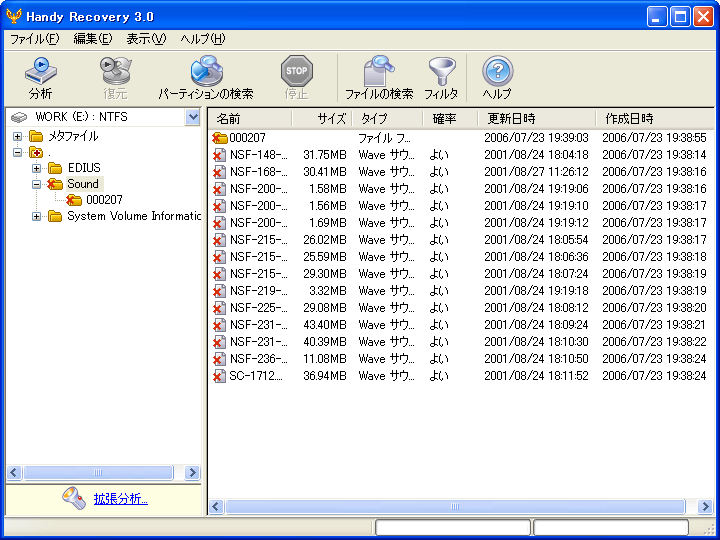Click the Handy Recovery app icon in title bar
The image size is (720, 540).
coord(14,16)
